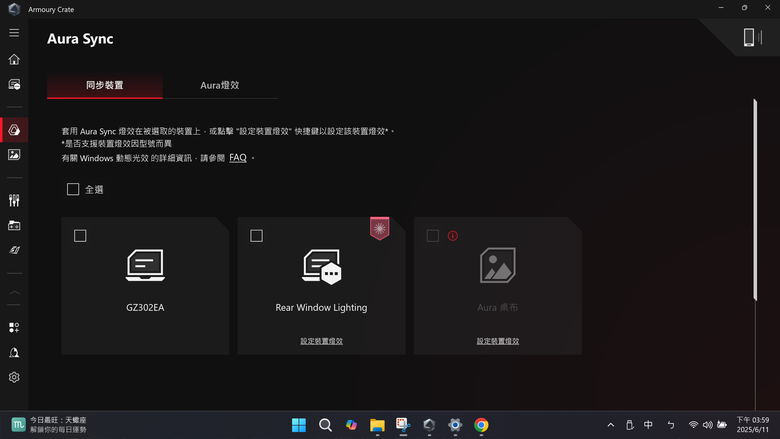Image resolution: width=780 pixels, height=439 pixels.
Task: Open Google Chrome from the taskbar
Action: tap(481, 425)
